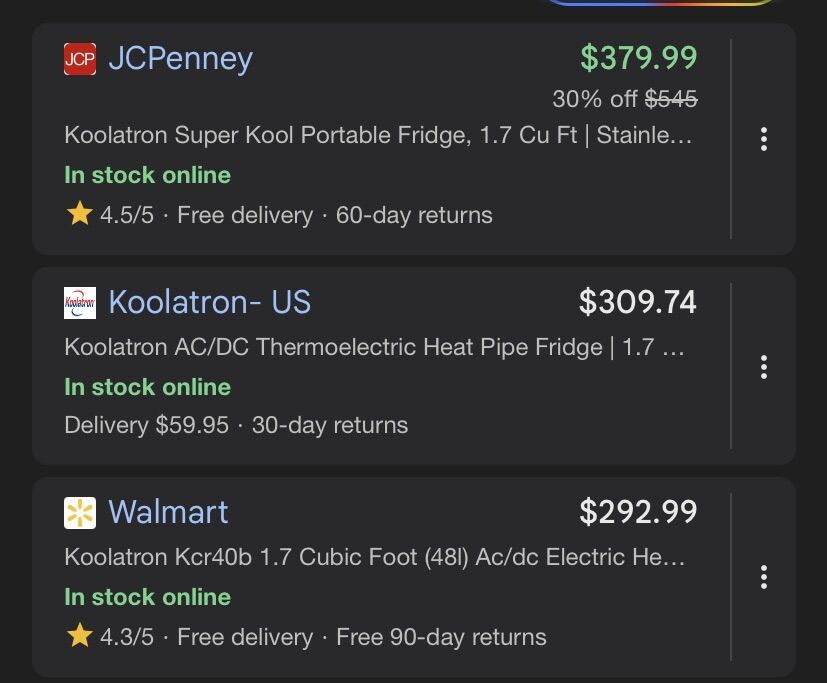Click the $379.99 sale price
Screen dimensions: 827x683
(x=638, y=58)
